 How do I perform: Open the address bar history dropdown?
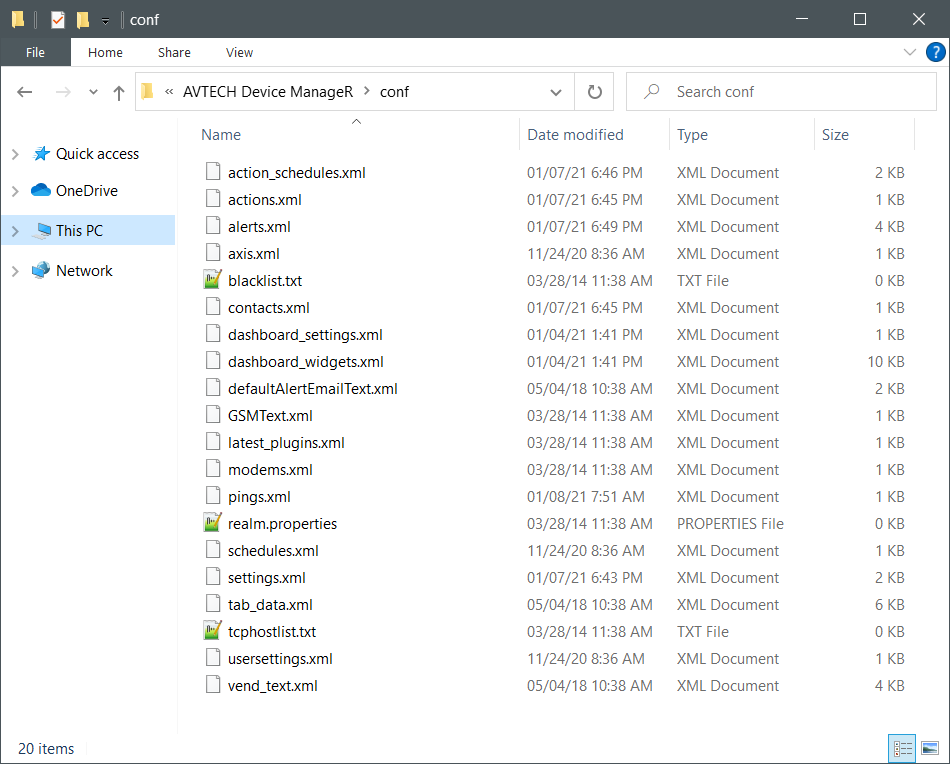pos(556,92)
